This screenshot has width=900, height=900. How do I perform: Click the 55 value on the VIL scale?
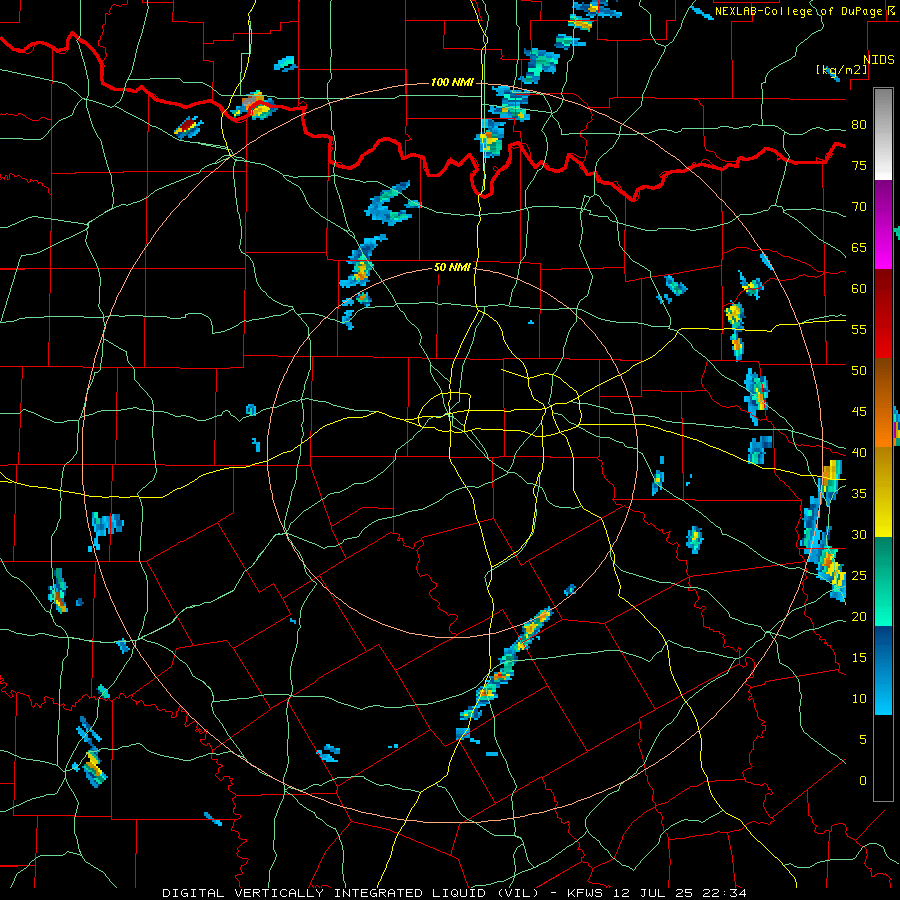[x=859, y=329]
